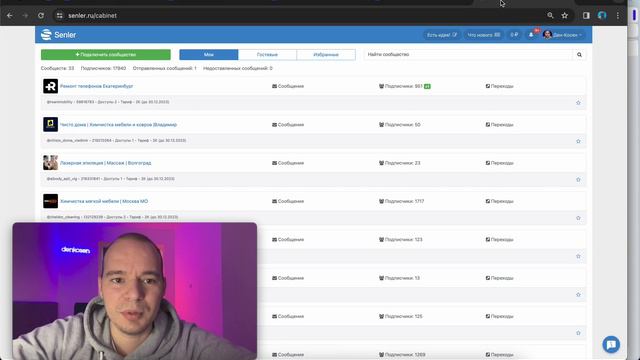Favorite Лазерная эпиляция community with star
This screenshot has width=640, height=360.
(x=578, y=180)
